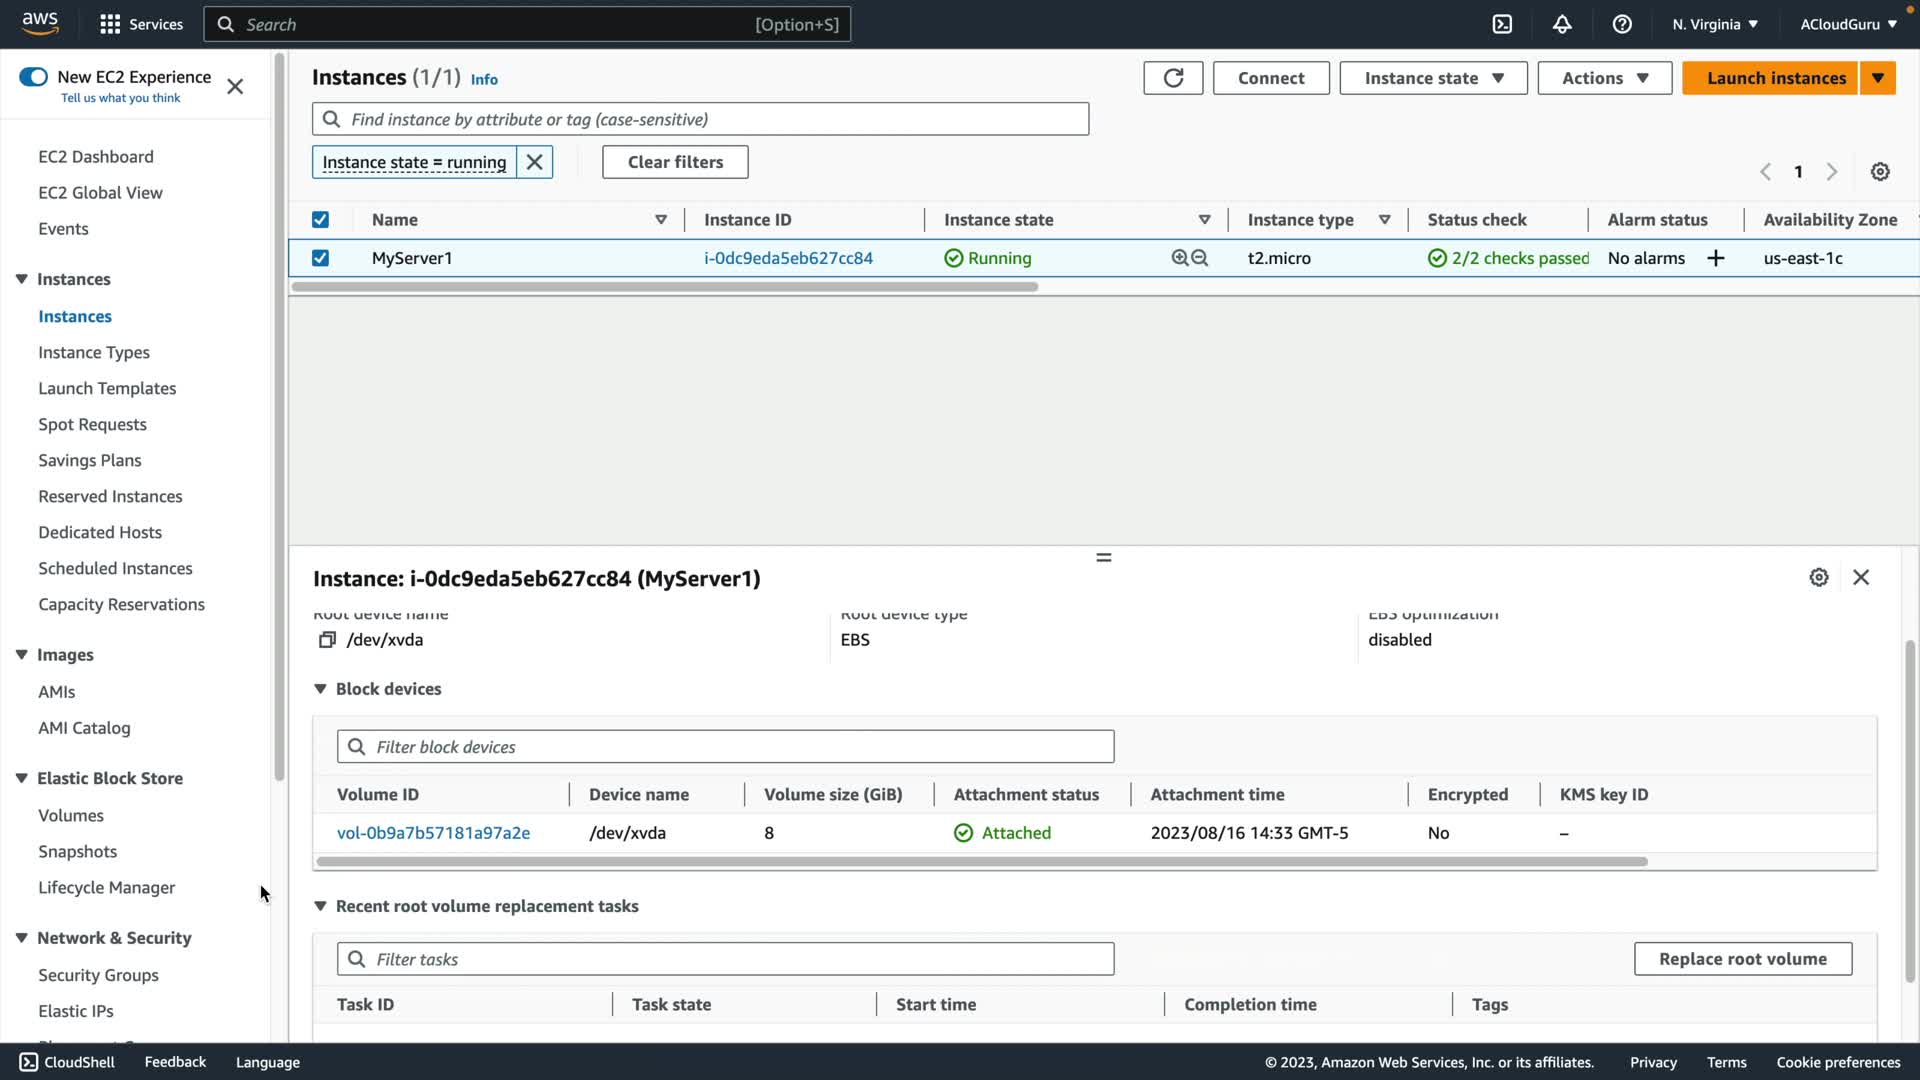
Task: Click the refresh instances button
Action: (x=1173, y=78)
